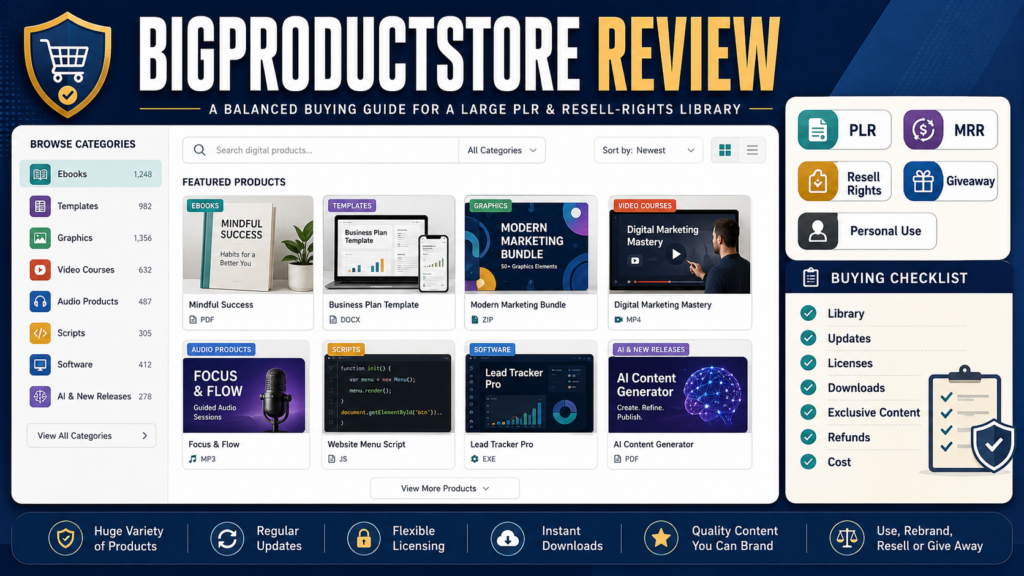Open Modern Marketing Bundle thumbnail

530,245
